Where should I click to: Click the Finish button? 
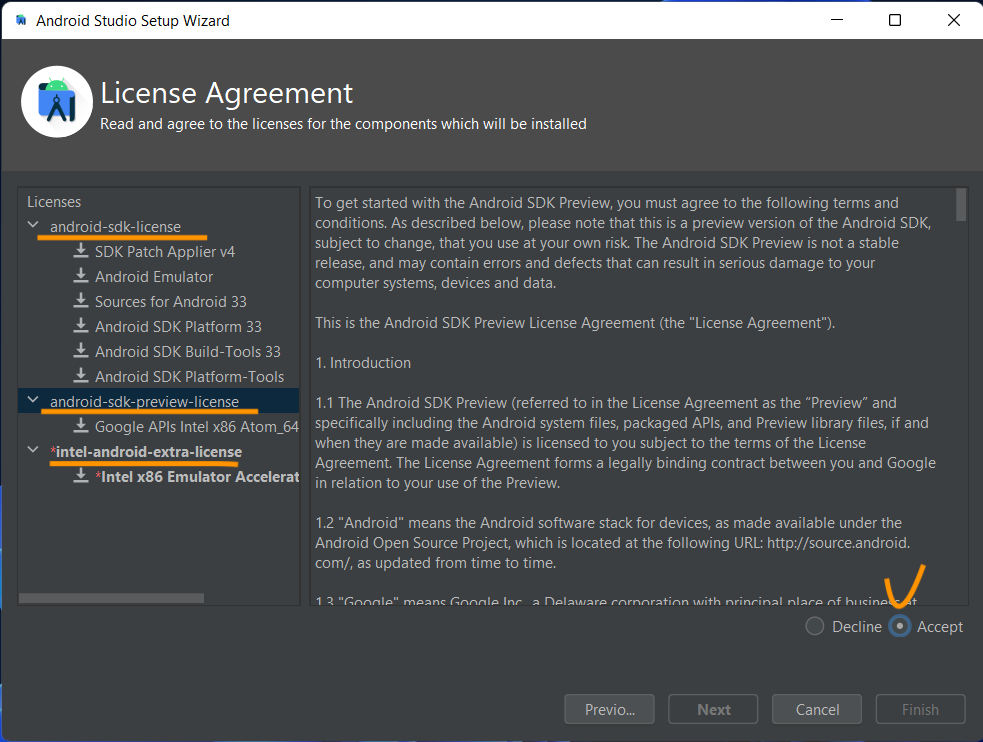(x=920, y=709)
